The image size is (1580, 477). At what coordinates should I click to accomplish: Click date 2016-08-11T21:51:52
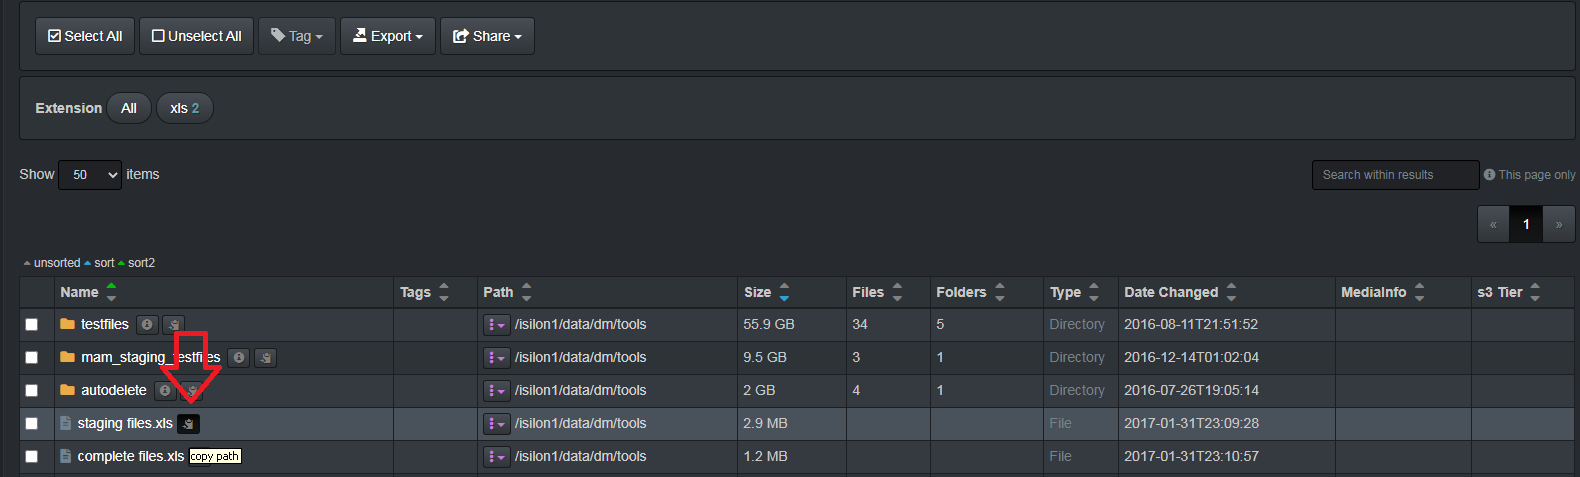click(1191, 324)
